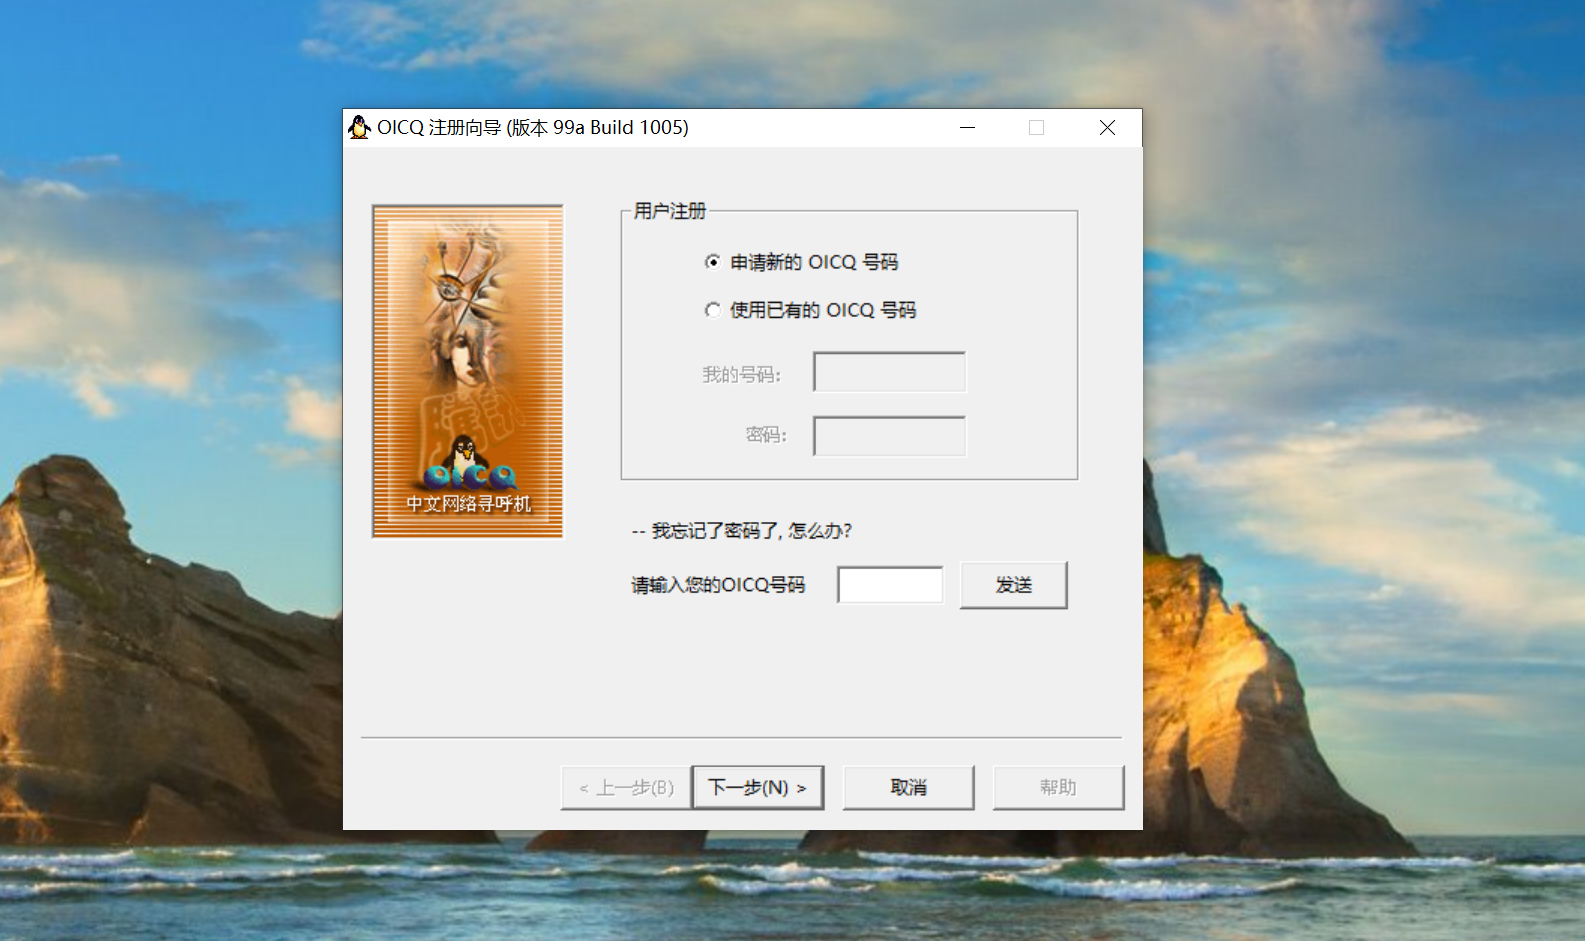Click the 帮助 help button
Image resolution: width=1585 pixels, height=941 pixels.
click(1059, 788)
